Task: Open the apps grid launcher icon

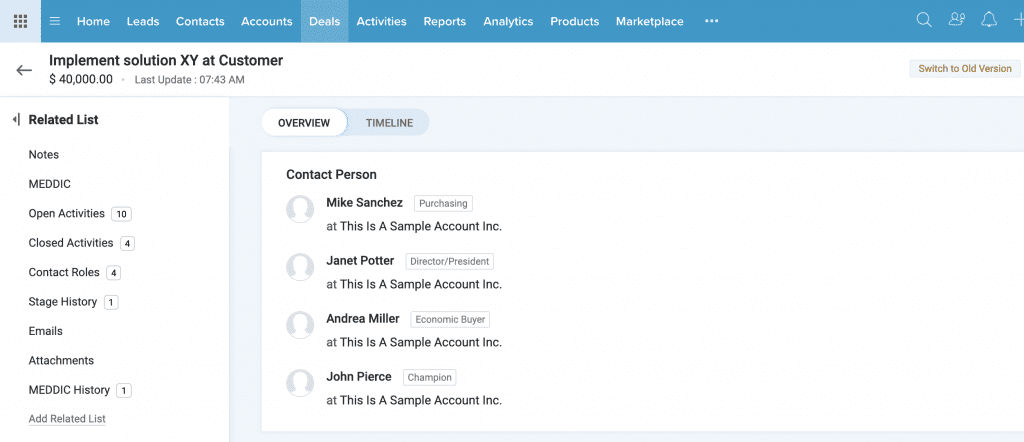Action: (x=20, y=21)
